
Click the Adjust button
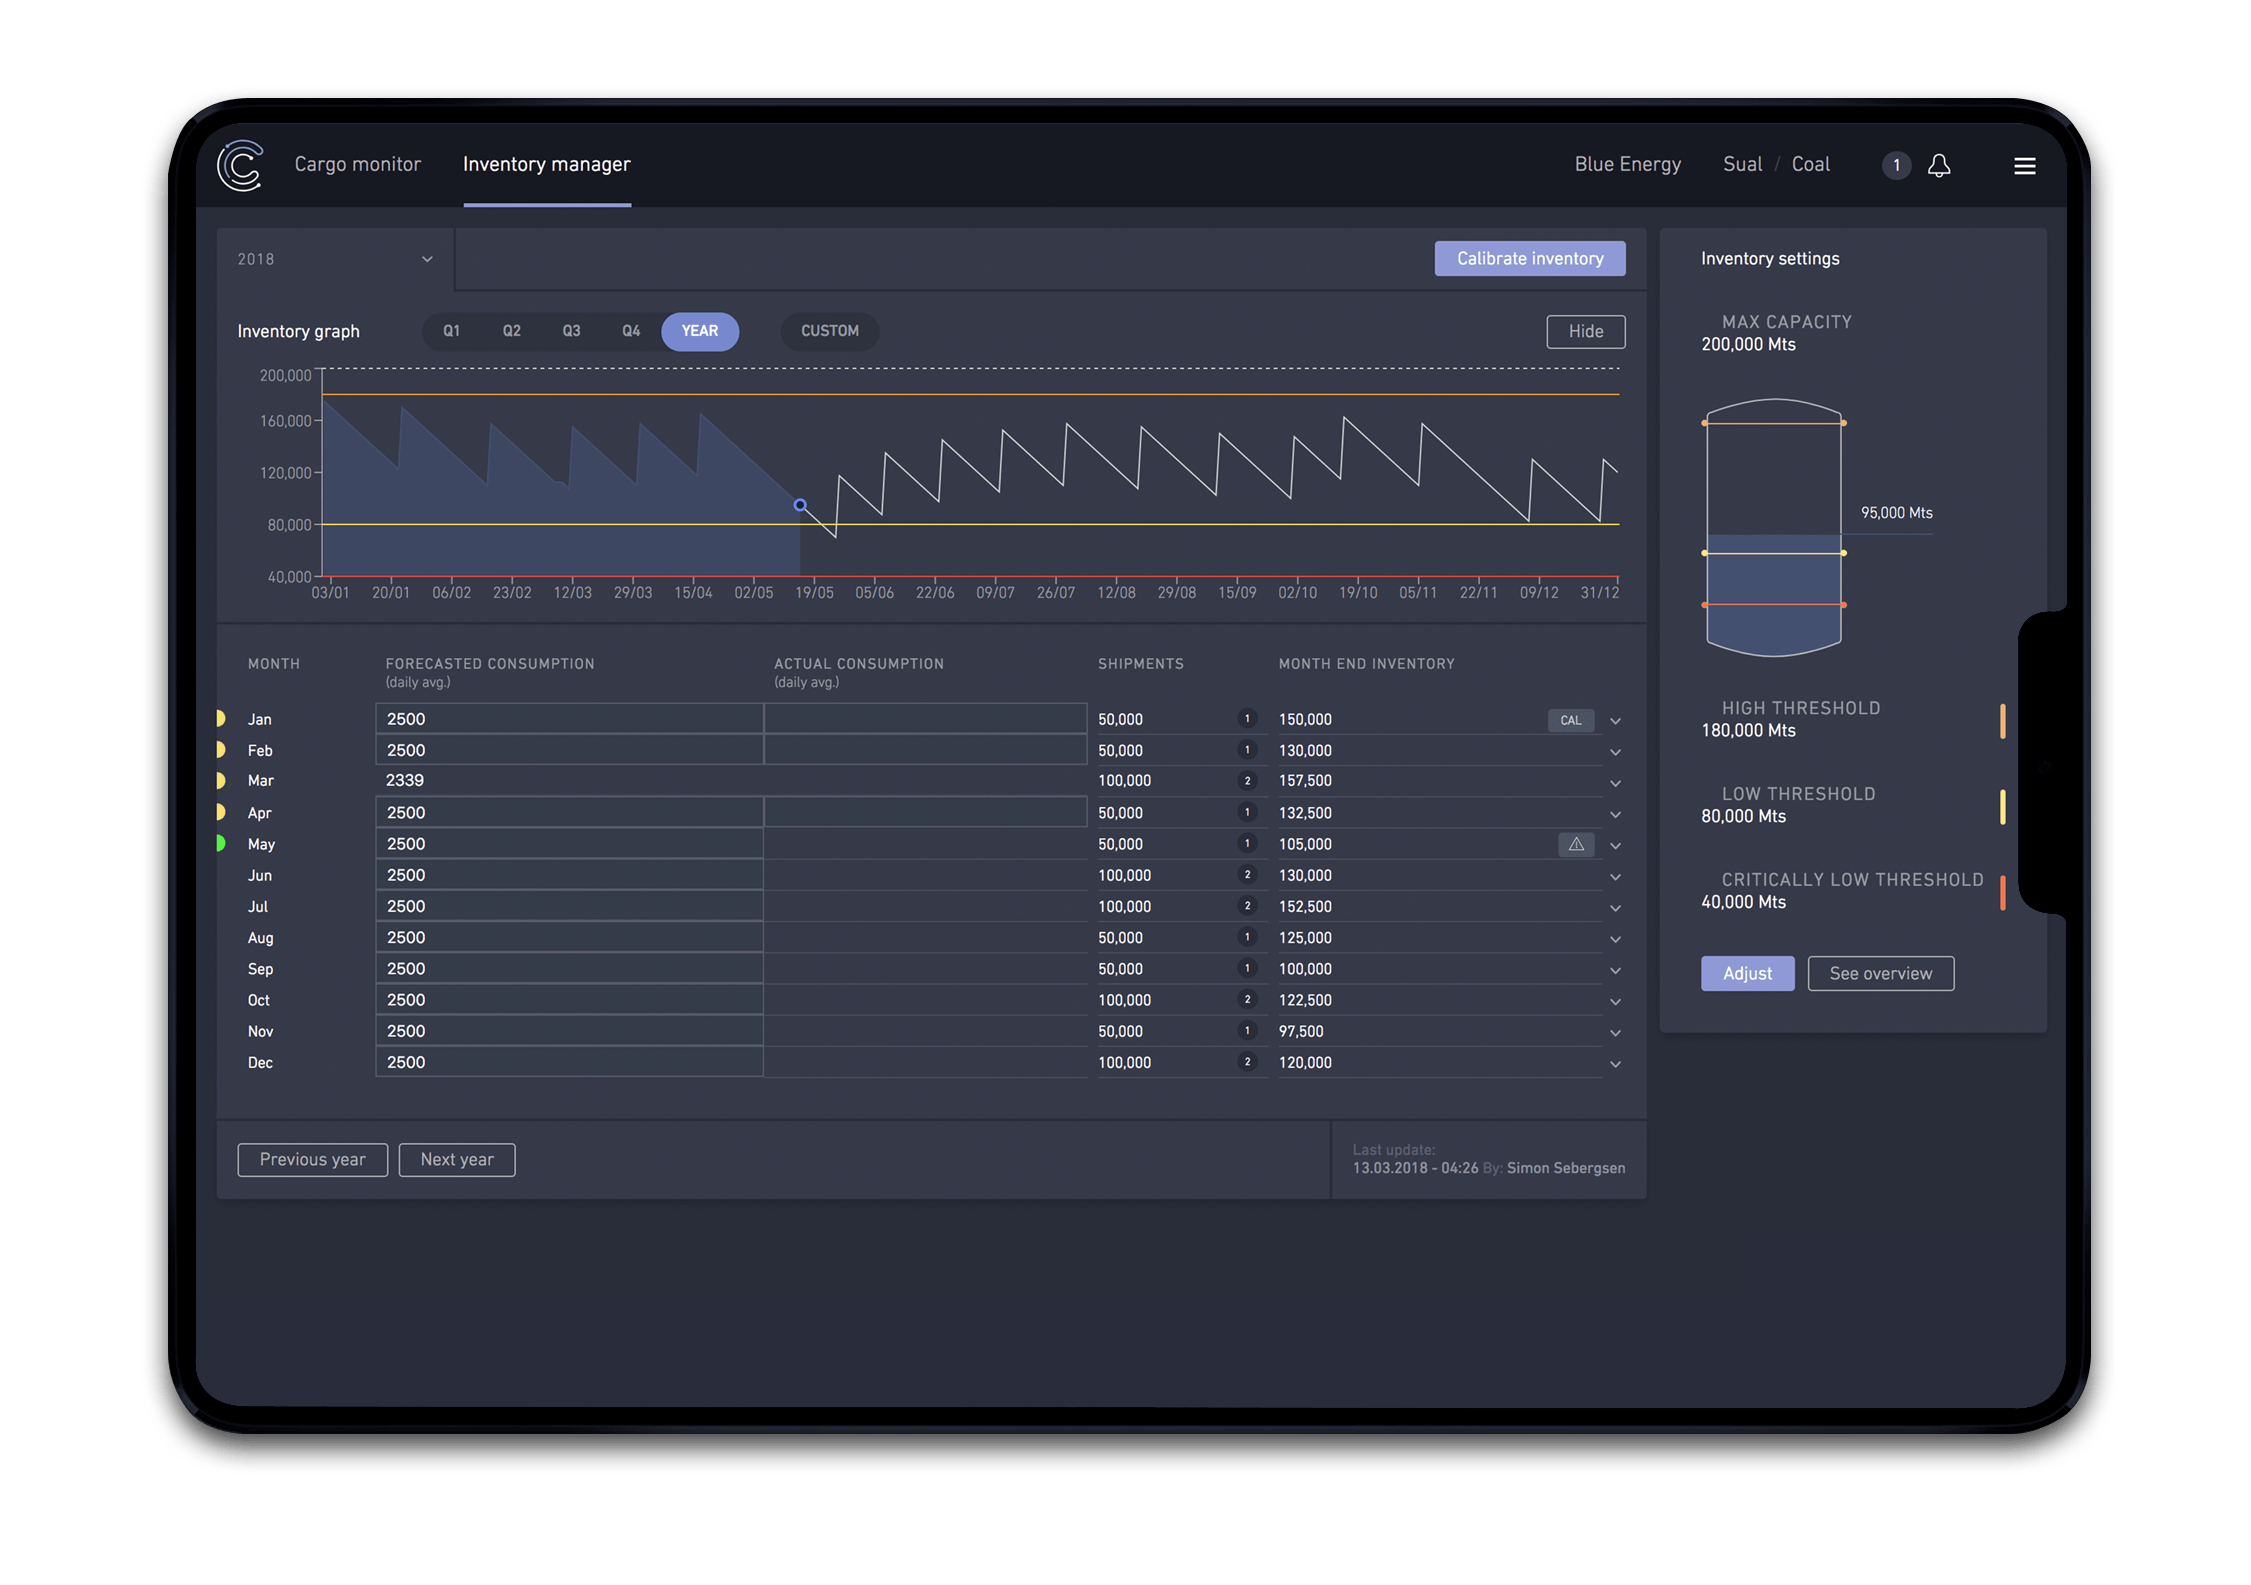(x=1746, y=973)
